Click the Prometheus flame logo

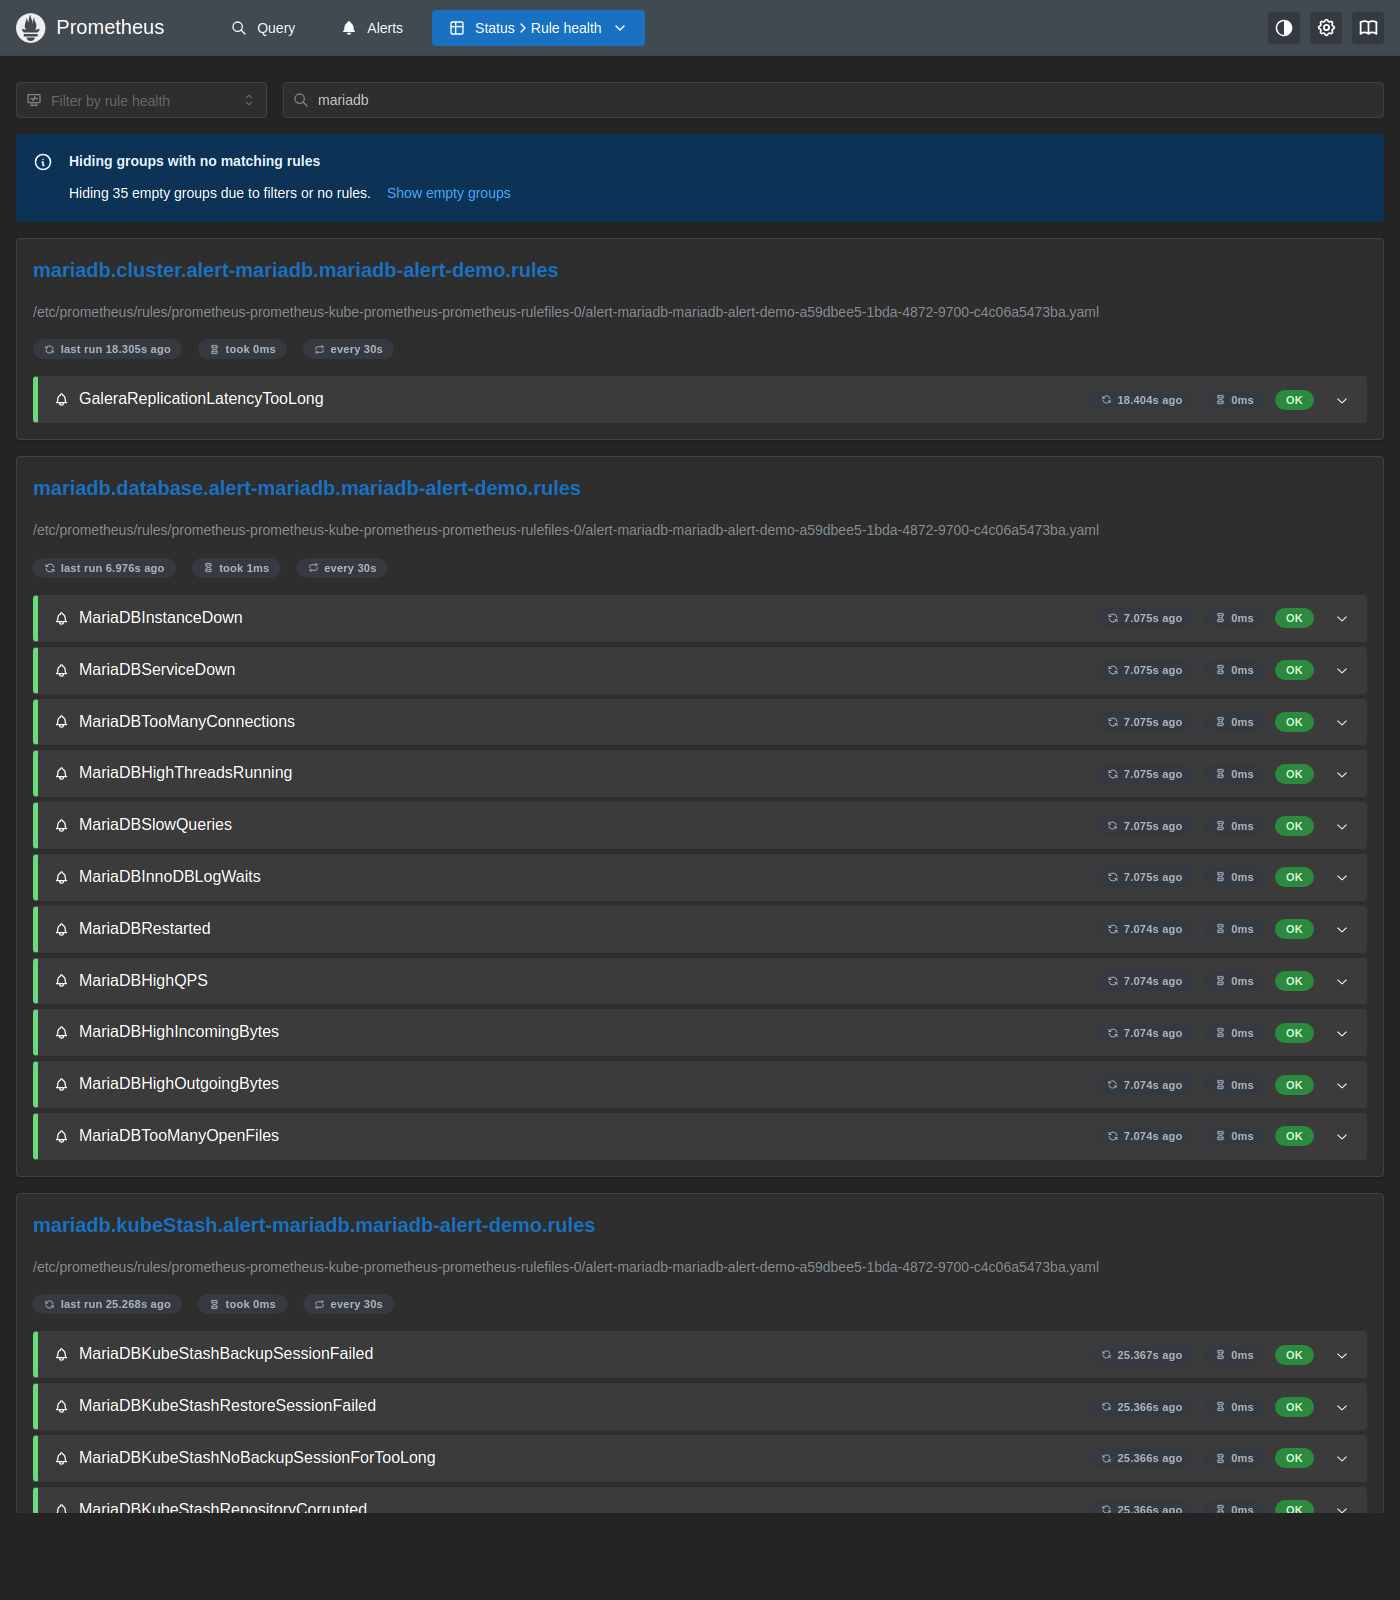tap(31, 28)
